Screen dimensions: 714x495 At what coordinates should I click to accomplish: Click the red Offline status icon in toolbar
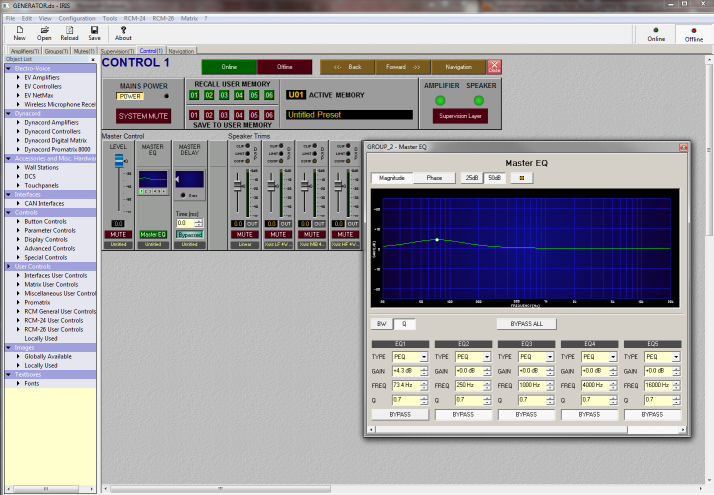click(694, 31)
